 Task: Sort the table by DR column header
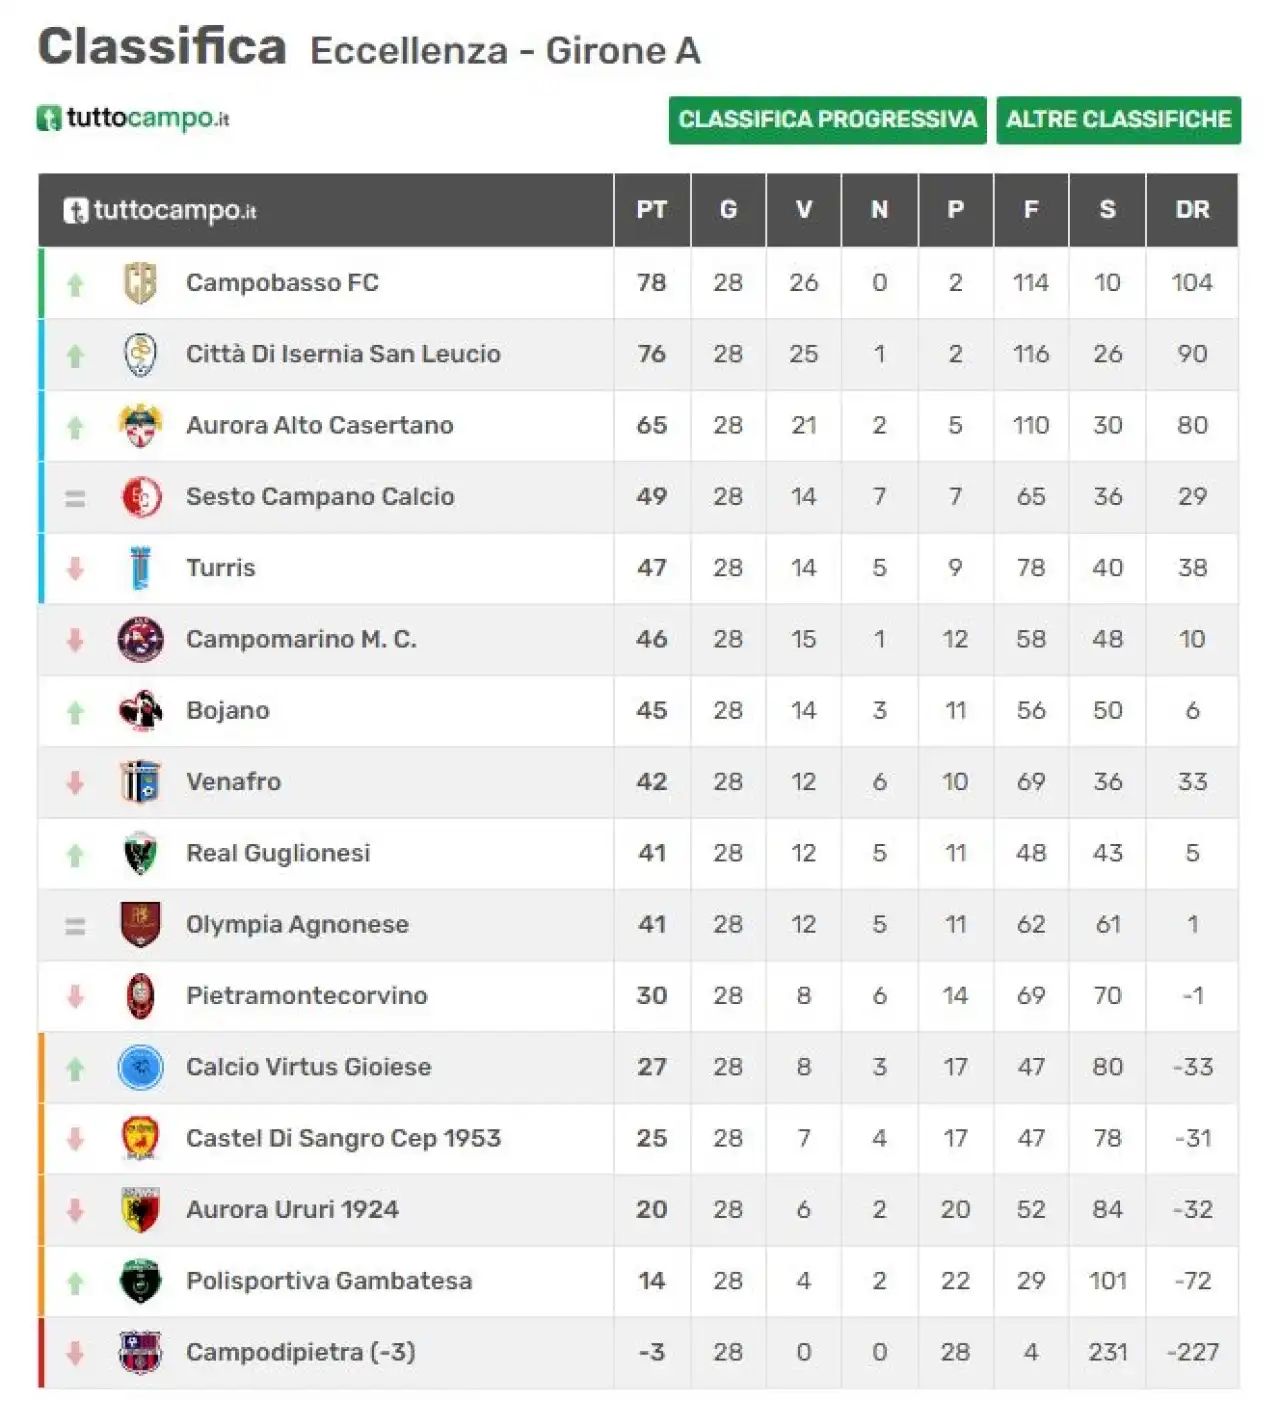tap(1192, 210)
